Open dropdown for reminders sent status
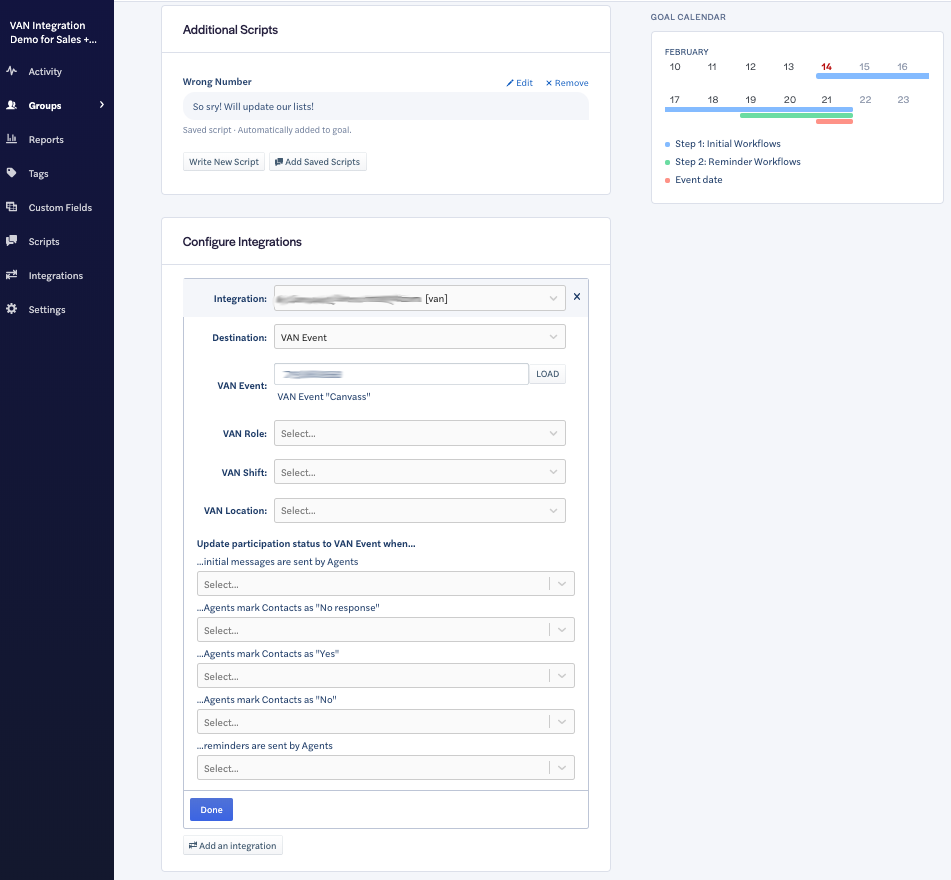 [386, 768]
